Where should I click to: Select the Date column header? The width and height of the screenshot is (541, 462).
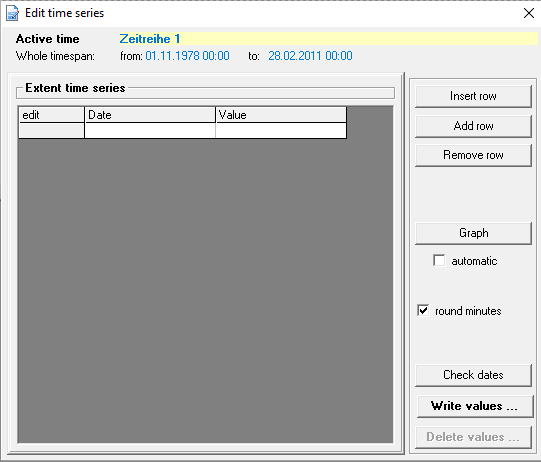pyautogui.click(x=150, y=115)
